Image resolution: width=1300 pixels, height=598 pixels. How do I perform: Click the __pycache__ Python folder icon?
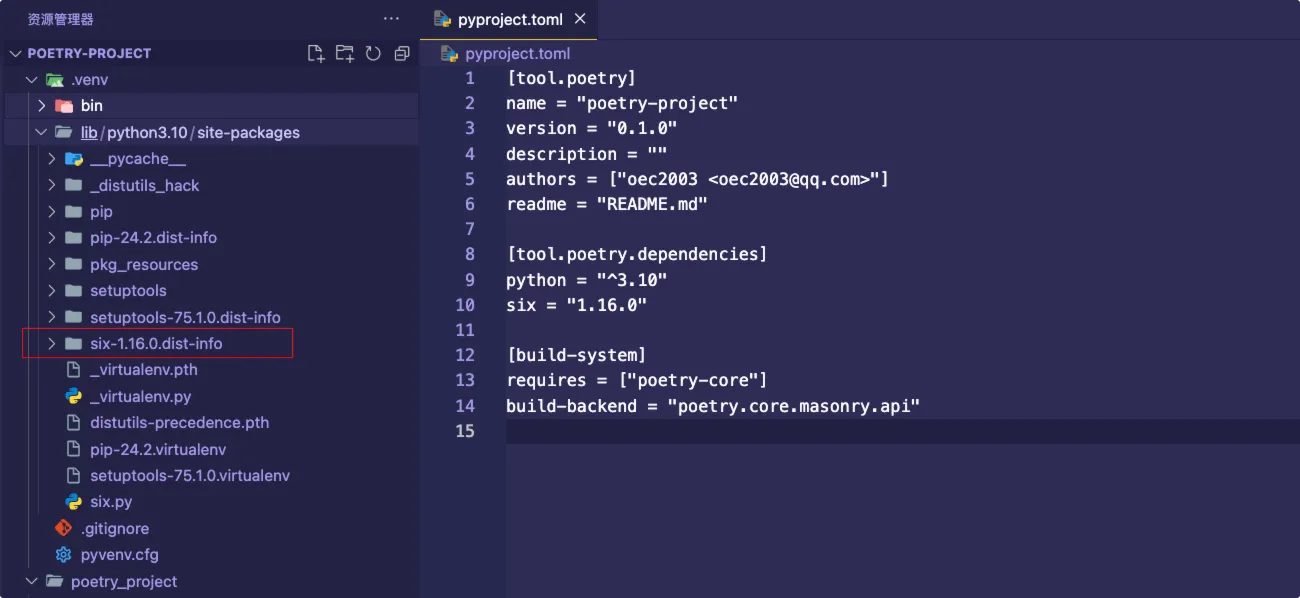pos(73,158)
